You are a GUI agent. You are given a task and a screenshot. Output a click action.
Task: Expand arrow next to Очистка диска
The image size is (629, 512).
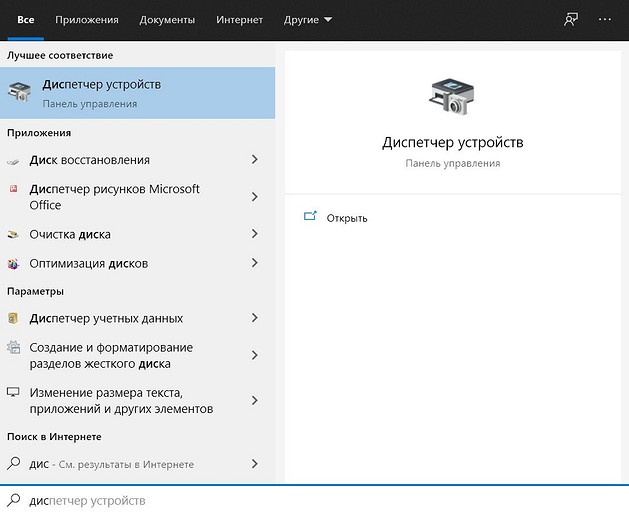tap(255, 234)
